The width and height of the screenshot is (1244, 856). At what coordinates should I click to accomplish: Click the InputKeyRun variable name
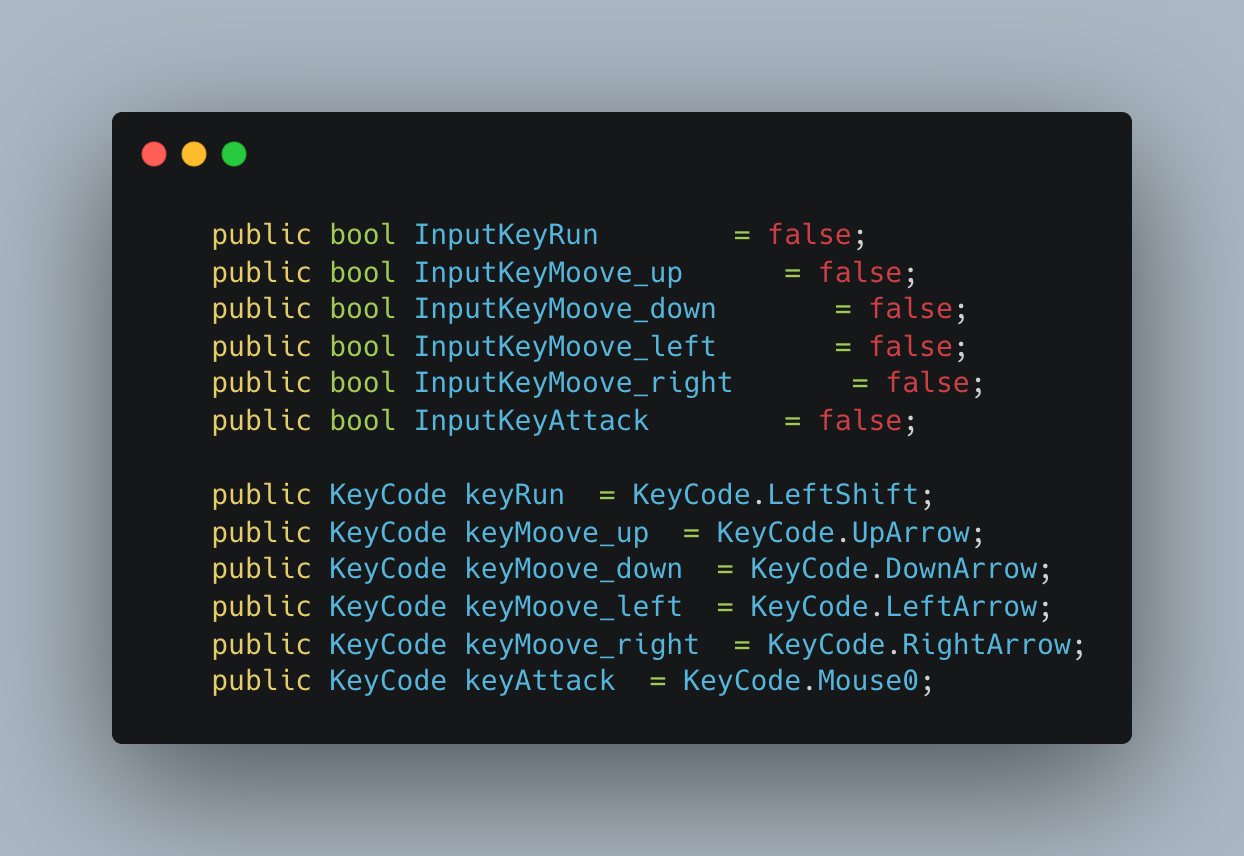point(506,235)
